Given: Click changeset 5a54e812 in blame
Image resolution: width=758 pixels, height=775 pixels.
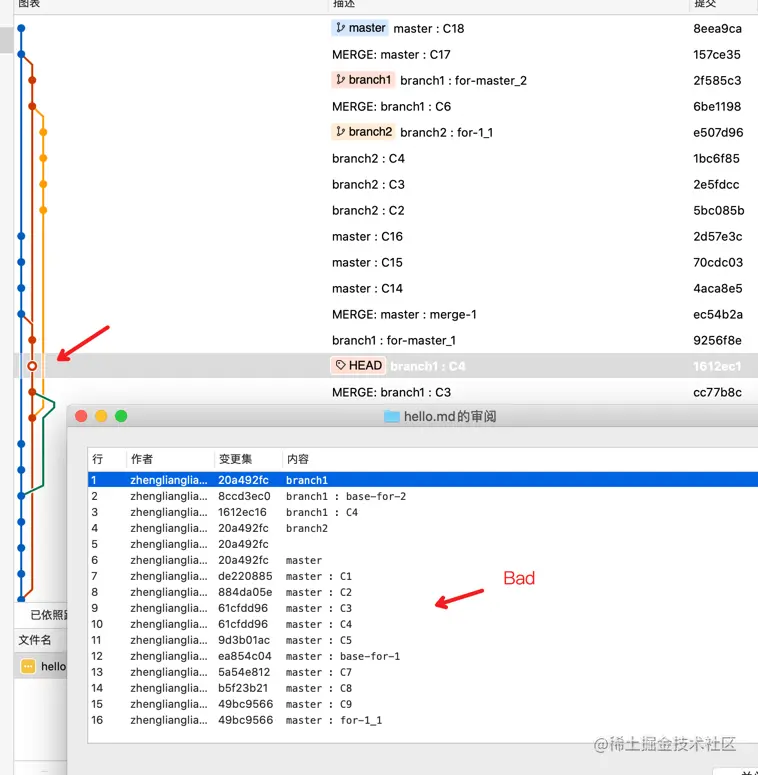Looking at the screenshot, I should [244, 672].
